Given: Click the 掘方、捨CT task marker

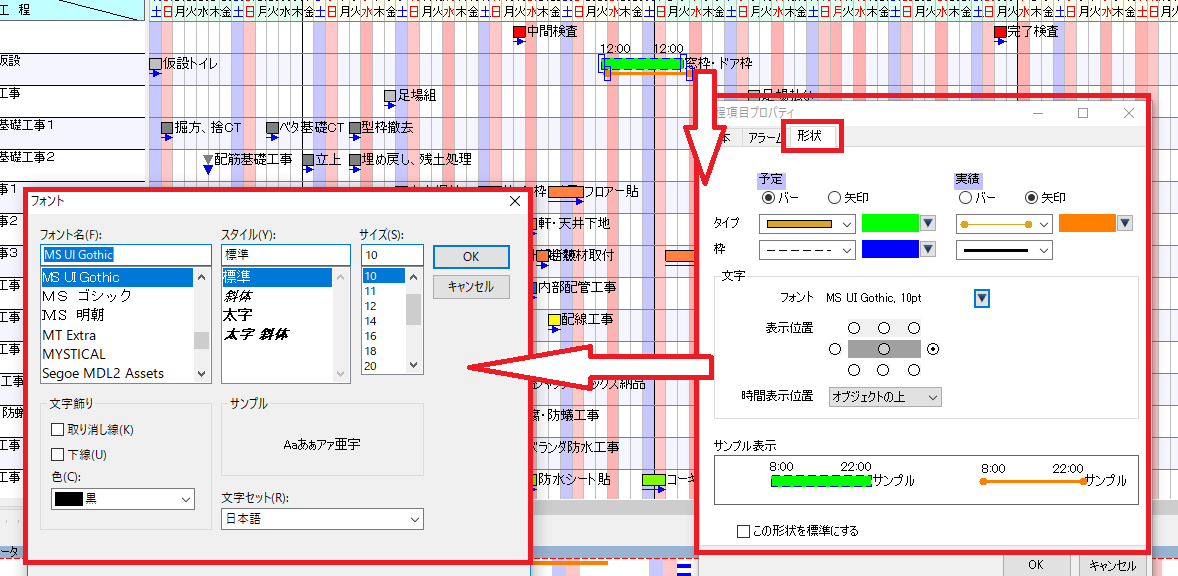Looking at the screenshot, I should tap(167, 128).
